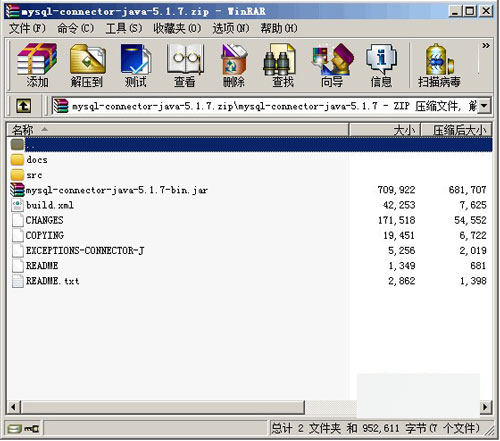The height and width of the screenshot is (441, 500).
Task: Show archive Info (信息) icon
Action: pyautogui.click(x=381, y=65)
